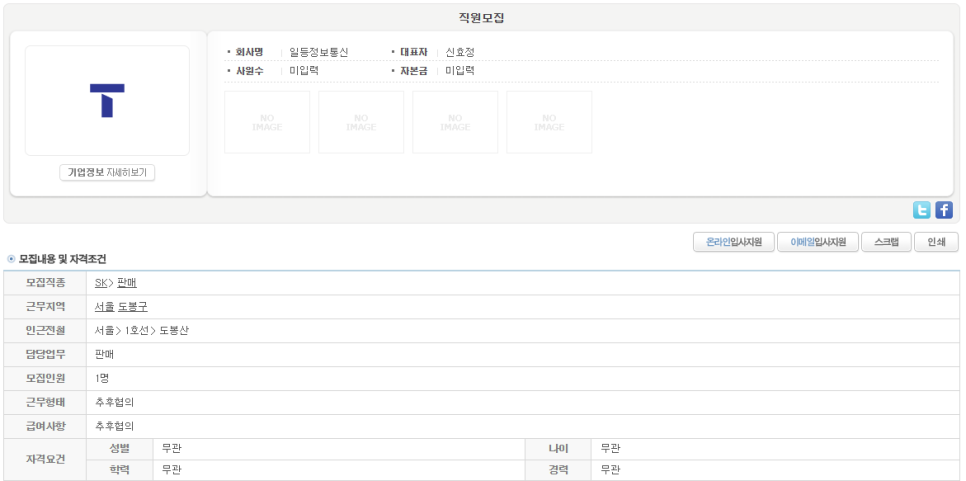Click the fourth NO IMAGE thumbnail
This screenshot has width=966, height=481.
(549, 122)
